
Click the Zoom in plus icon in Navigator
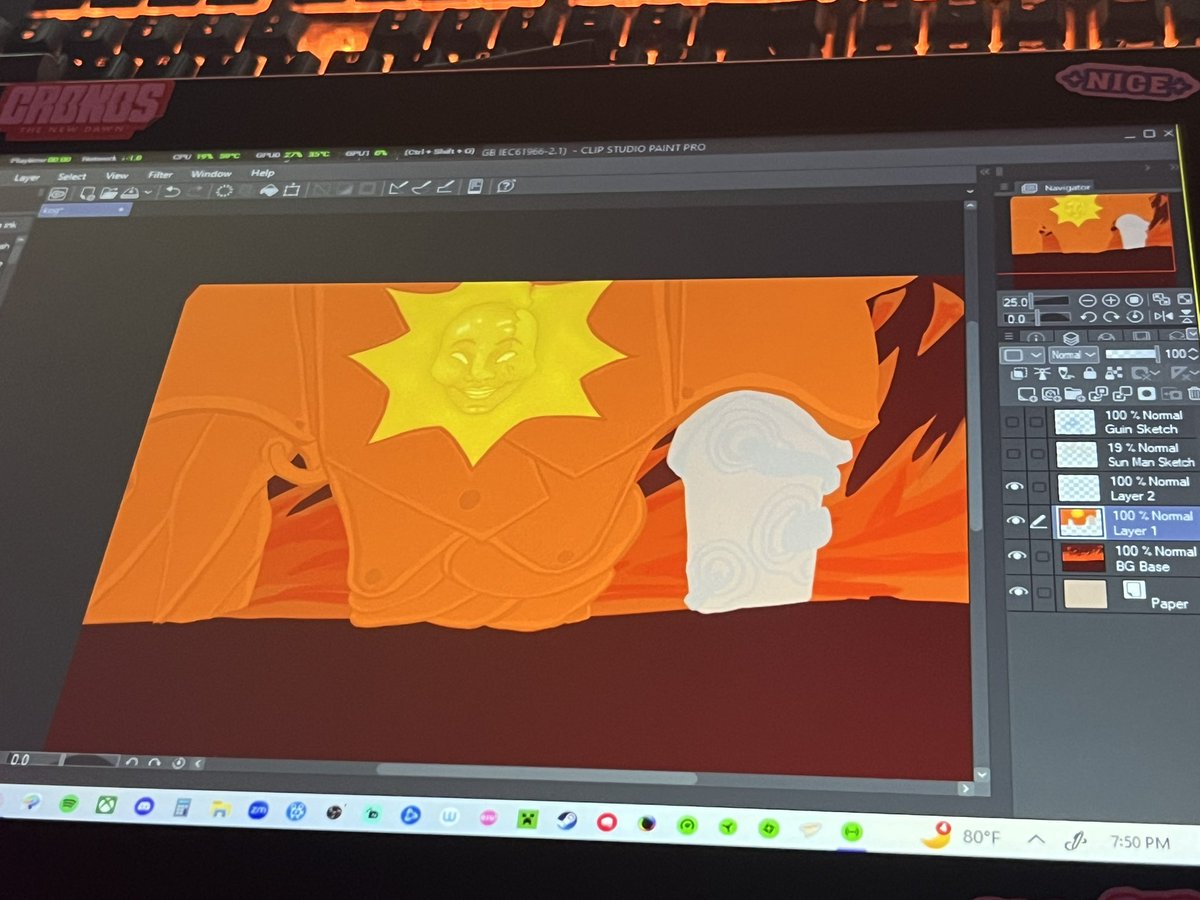click(1111, 300)
